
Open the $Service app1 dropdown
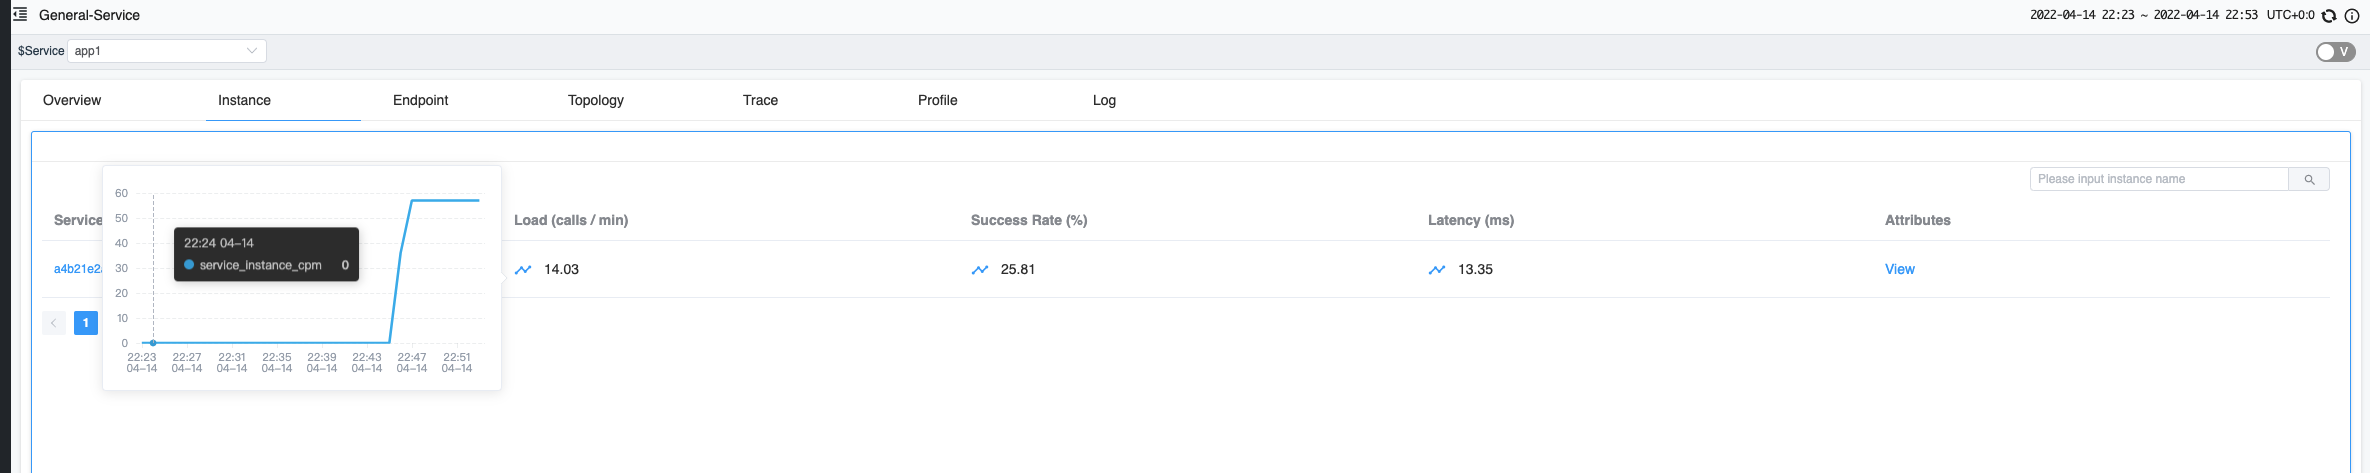[167, 51]
